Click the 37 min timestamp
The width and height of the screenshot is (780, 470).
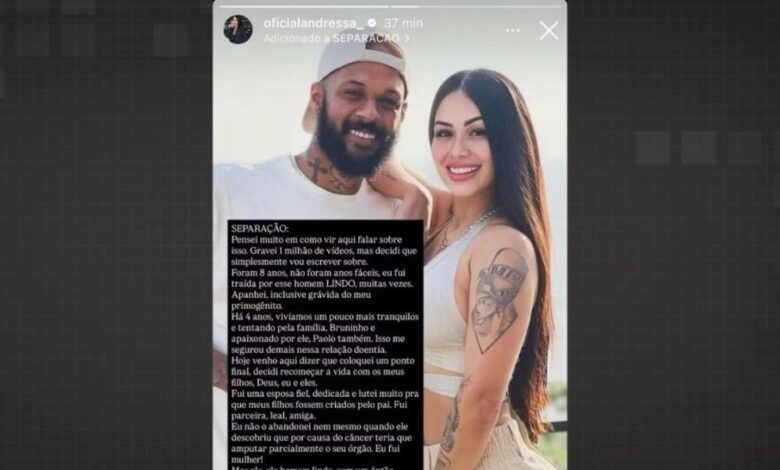(x=403, y=23)
